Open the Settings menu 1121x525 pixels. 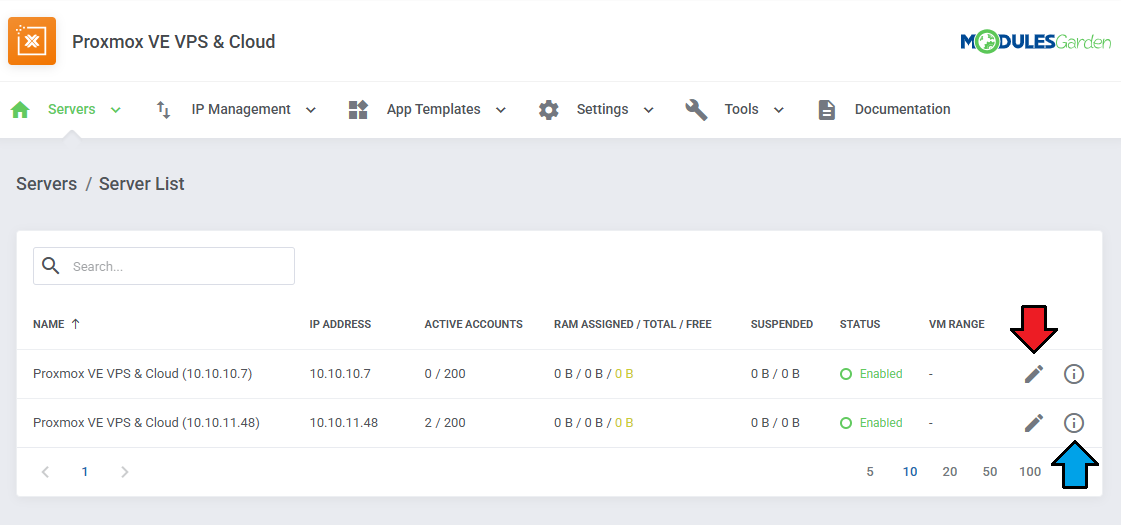pyautogui.click(x=603, y=109)
